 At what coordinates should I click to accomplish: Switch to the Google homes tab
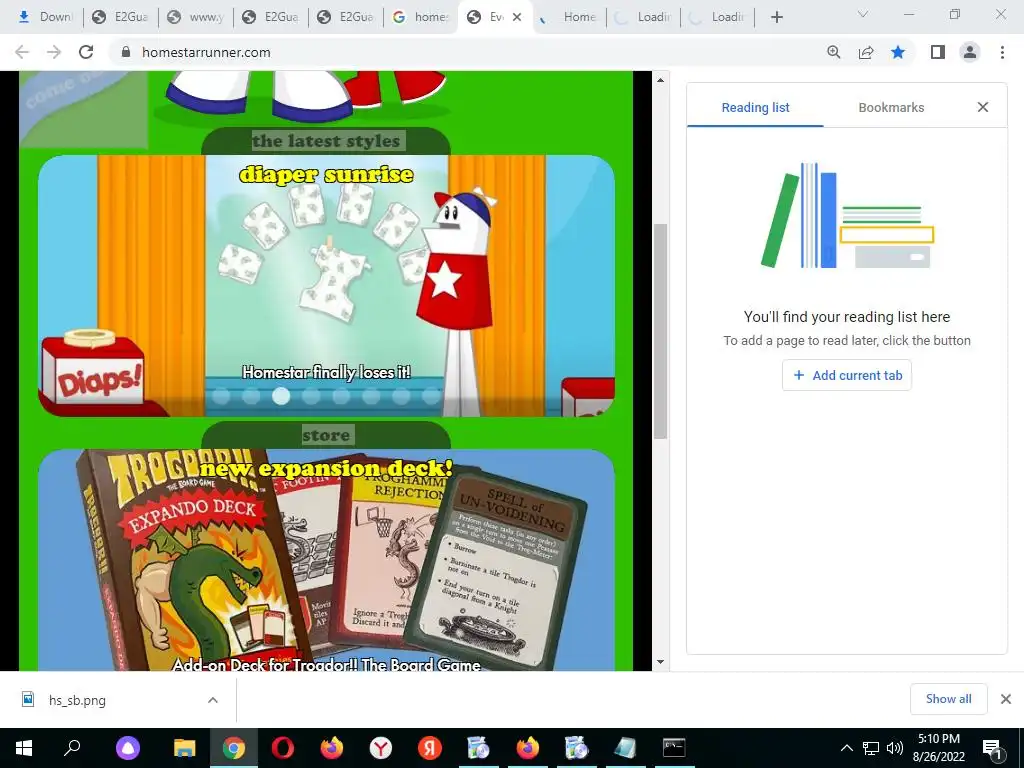(421, 17)
